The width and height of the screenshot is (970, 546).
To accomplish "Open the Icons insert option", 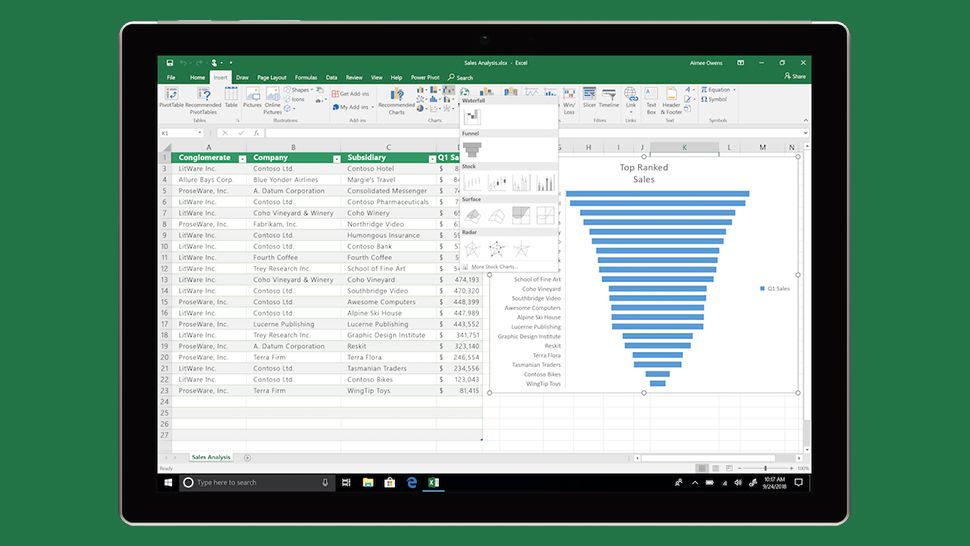I will 294,99.
